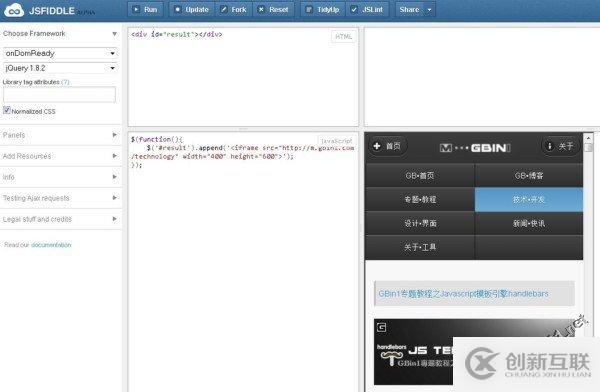Open the onDomReady dropdown

[x=60, y=53]
